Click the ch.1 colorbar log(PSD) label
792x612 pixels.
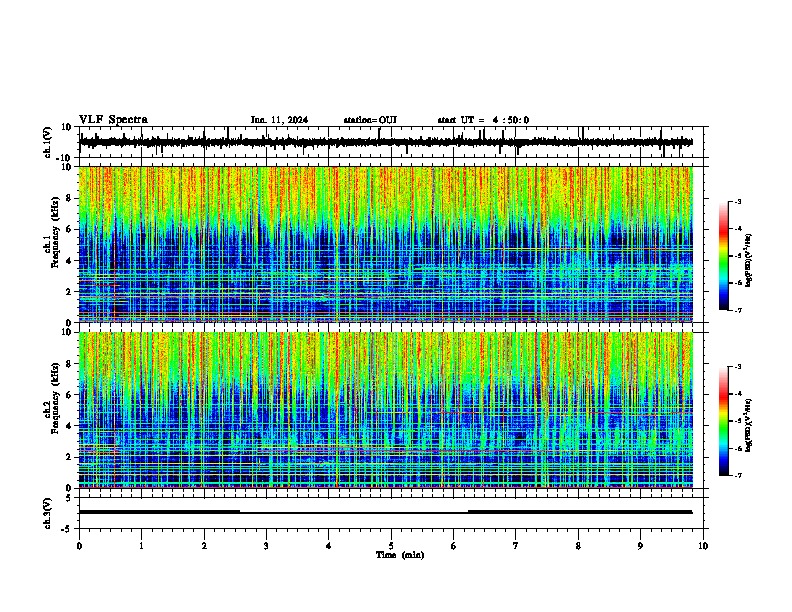[x=749, y=261]
